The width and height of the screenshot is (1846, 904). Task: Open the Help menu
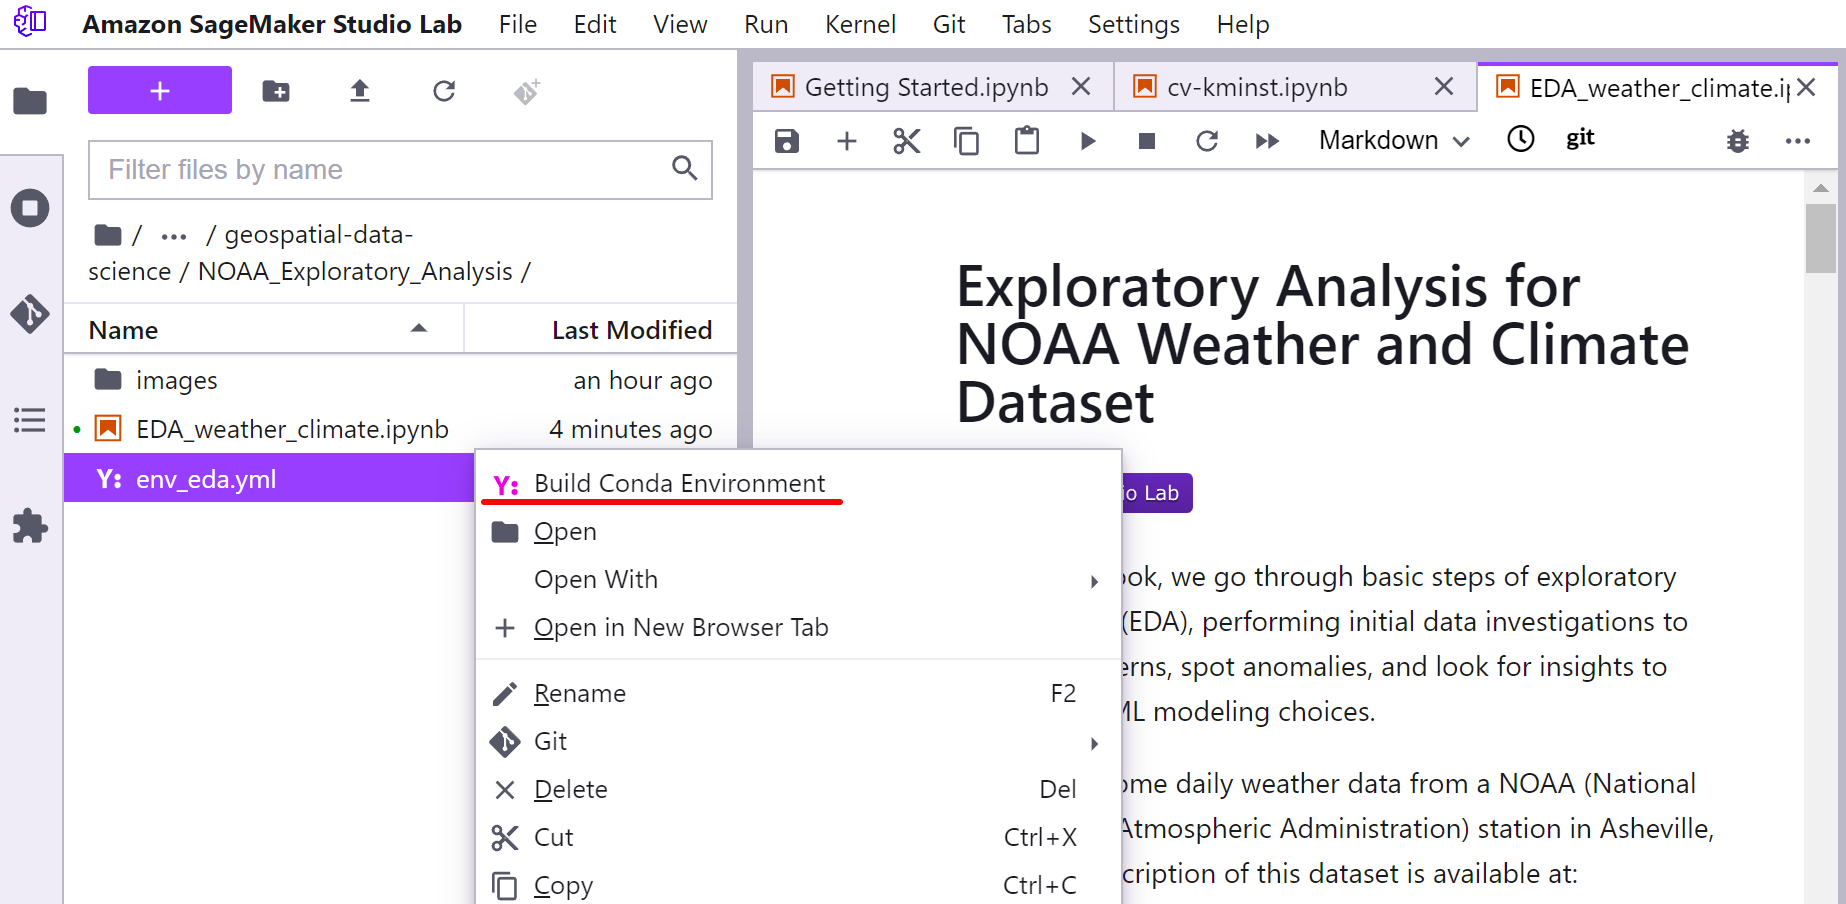[1243, 24]
